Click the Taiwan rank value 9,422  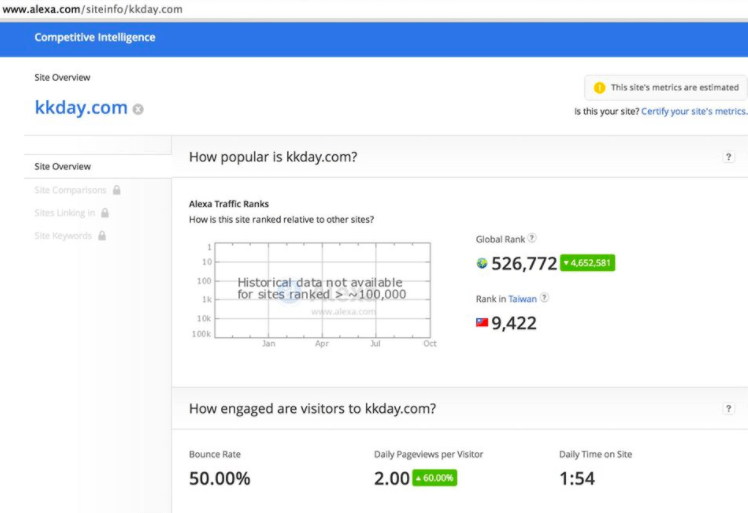point(514,323)
